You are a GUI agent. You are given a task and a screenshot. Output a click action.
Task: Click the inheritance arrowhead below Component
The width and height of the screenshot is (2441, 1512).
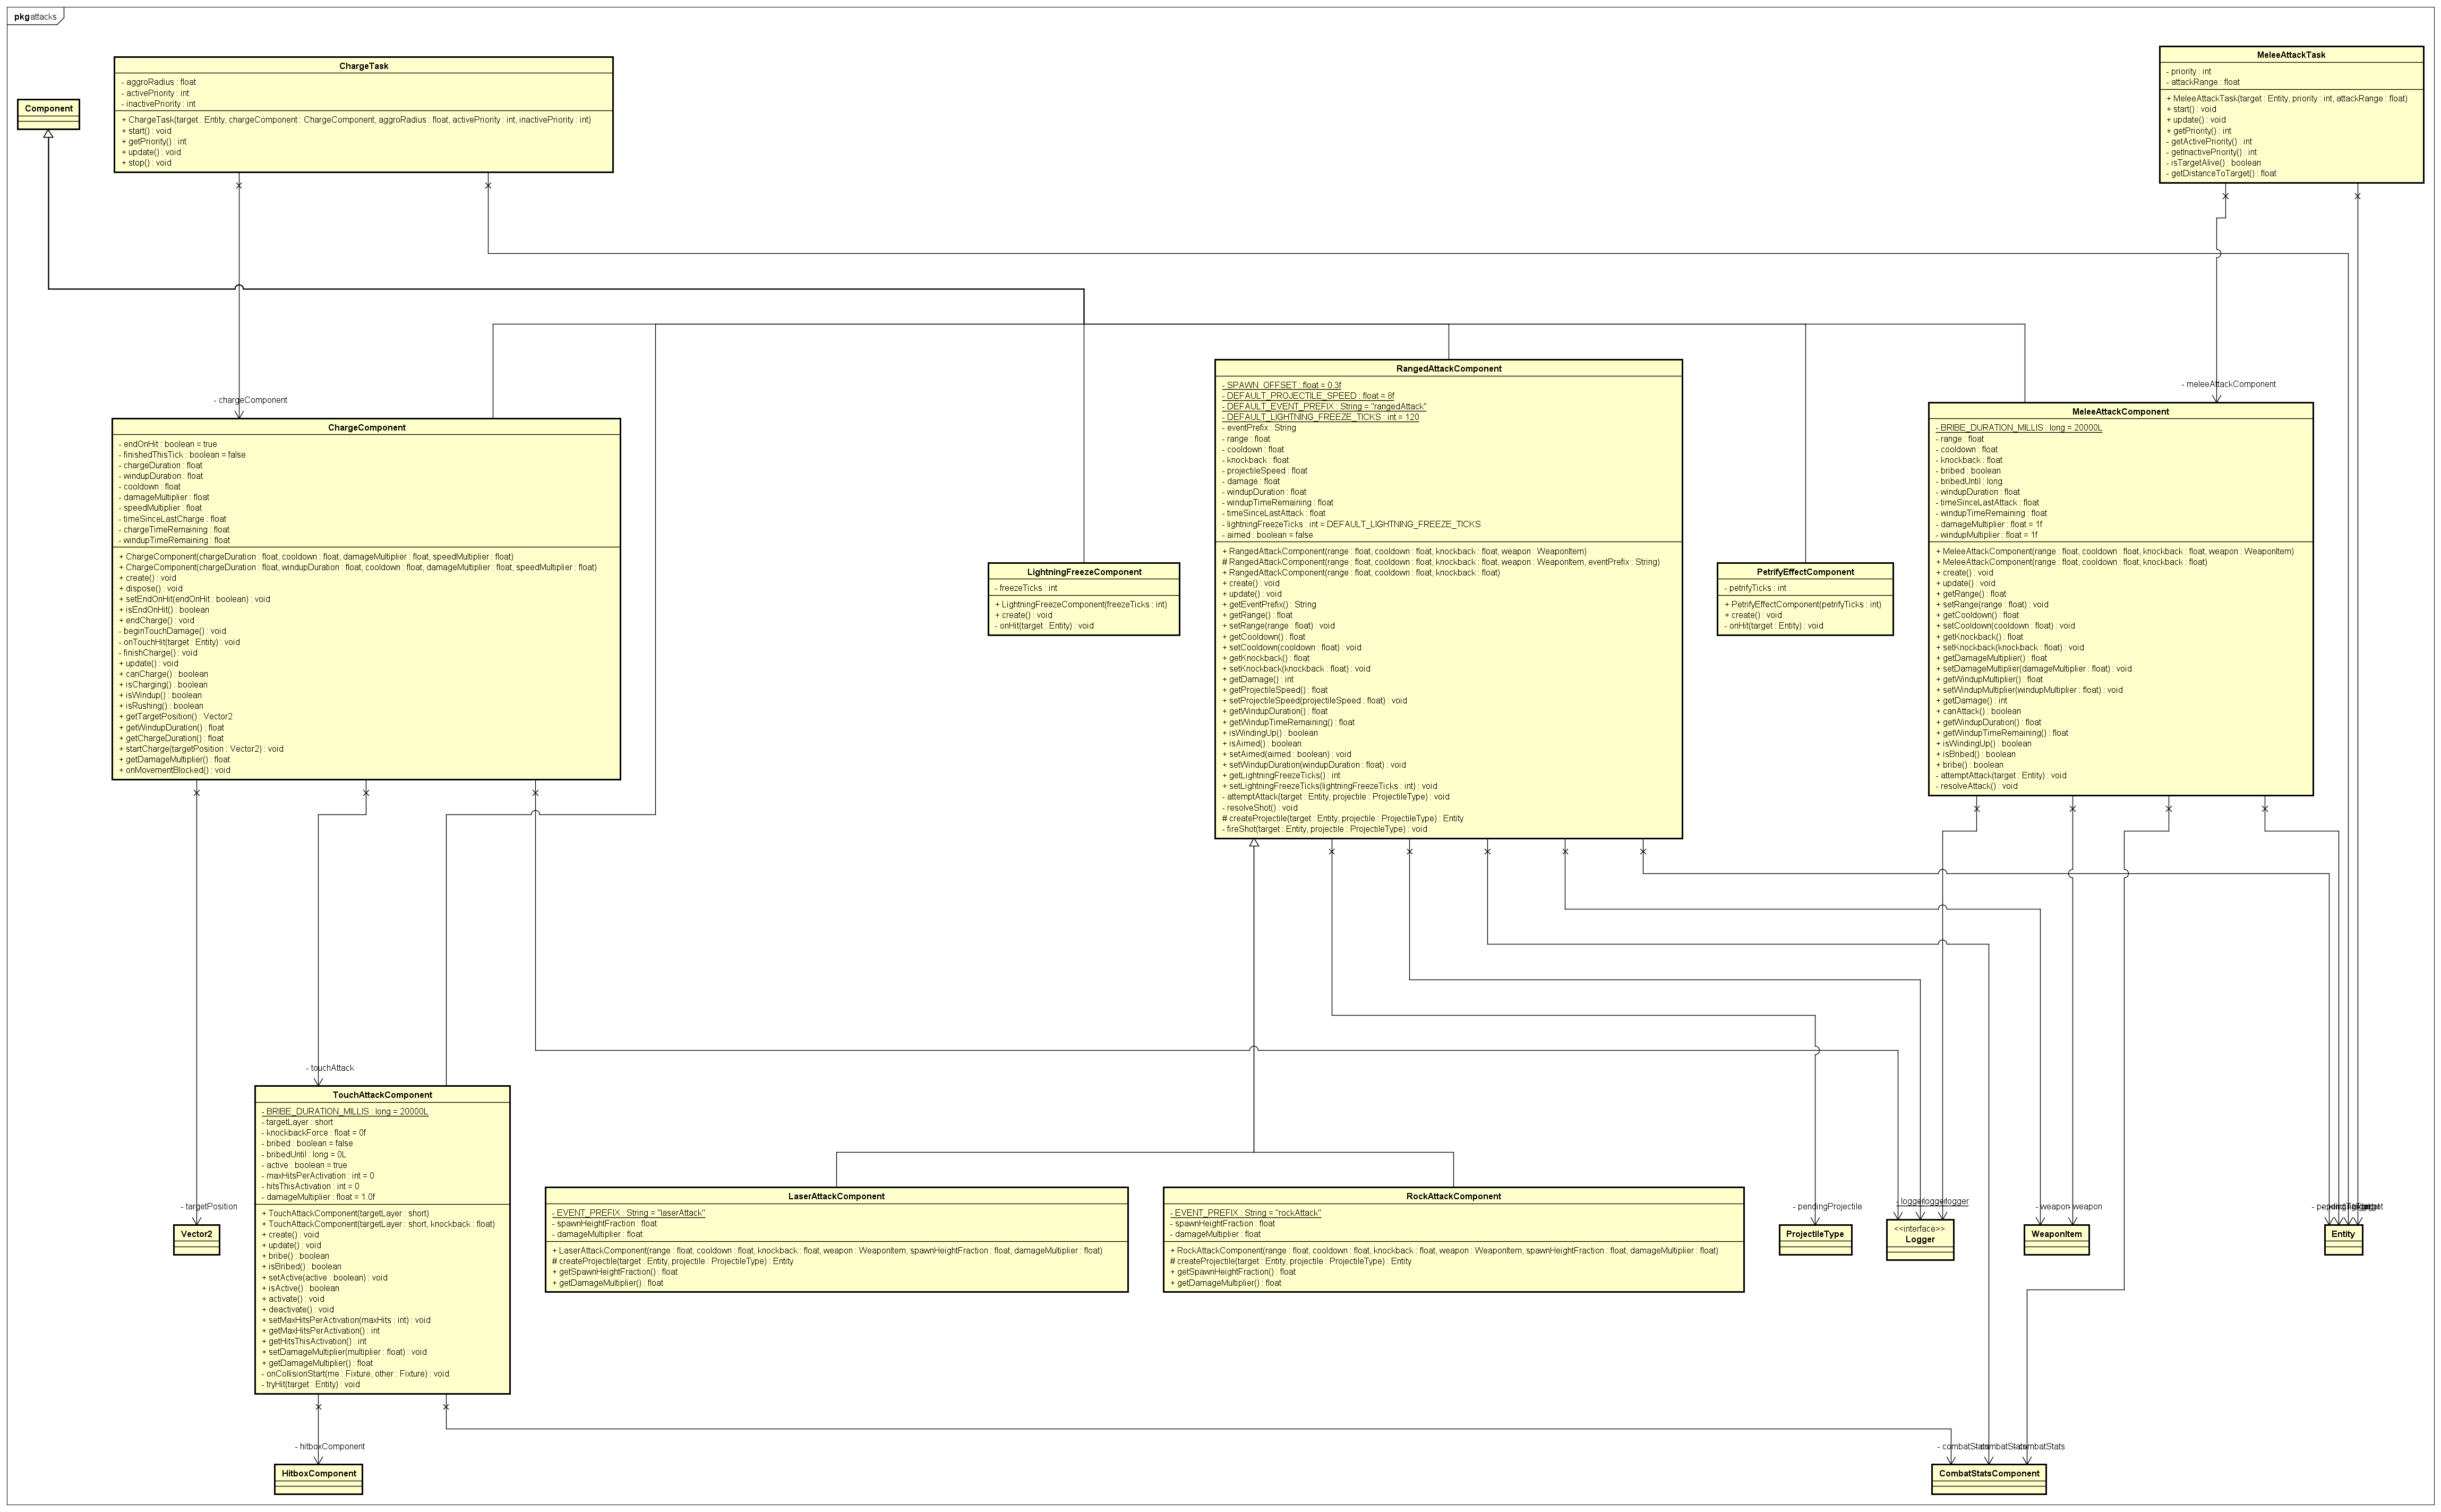pyautogui.click(x=48, y=134)
